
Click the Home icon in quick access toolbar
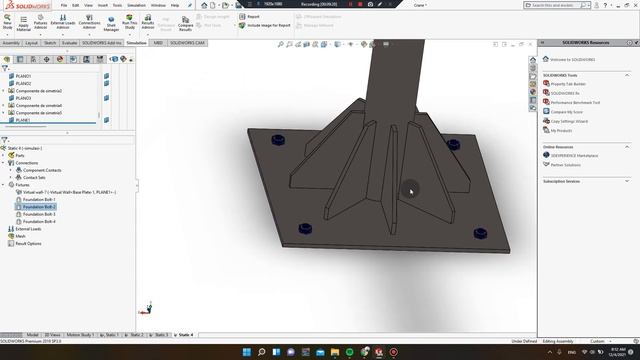(x=204, y=5)
